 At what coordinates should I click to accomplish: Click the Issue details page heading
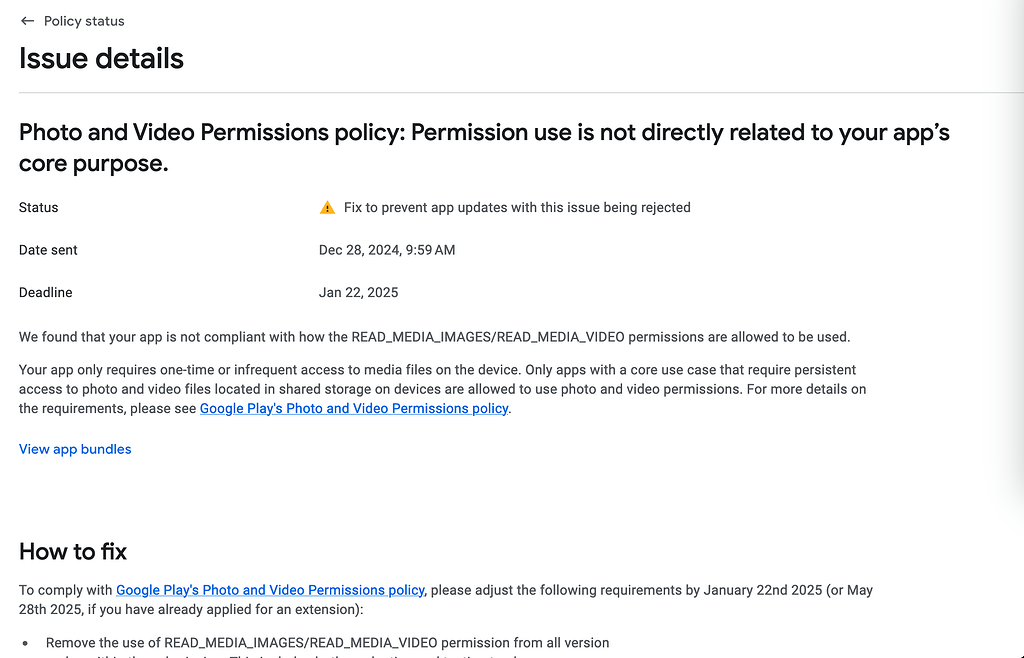coord(100,59)
